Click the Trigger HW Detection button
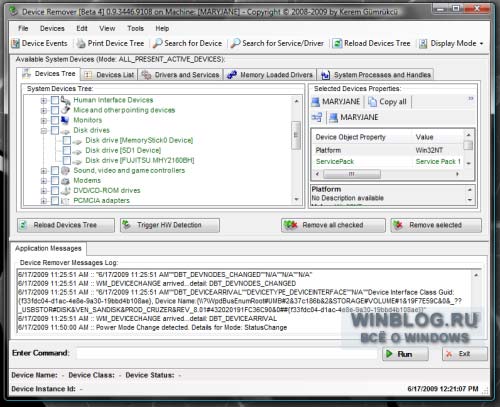Viewport: 500px width, 407px height. (170, 225)
